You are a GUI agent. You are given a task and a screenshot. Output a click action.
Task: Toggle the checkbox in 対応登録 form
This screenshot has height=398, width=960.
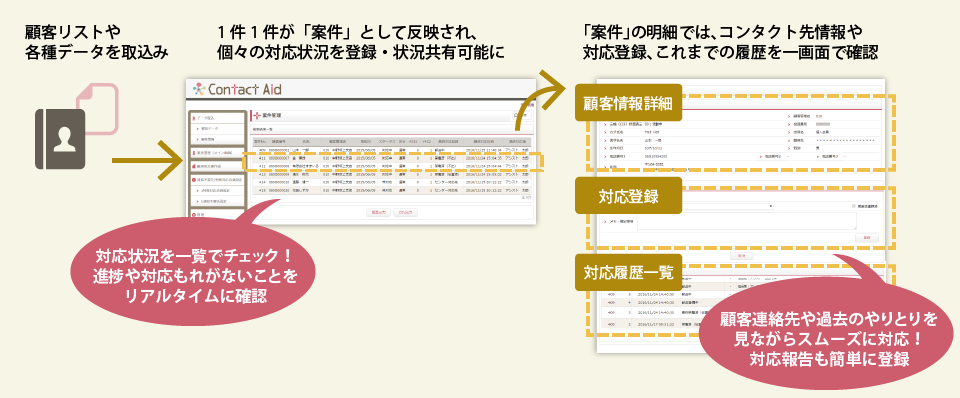coord(854,206)
